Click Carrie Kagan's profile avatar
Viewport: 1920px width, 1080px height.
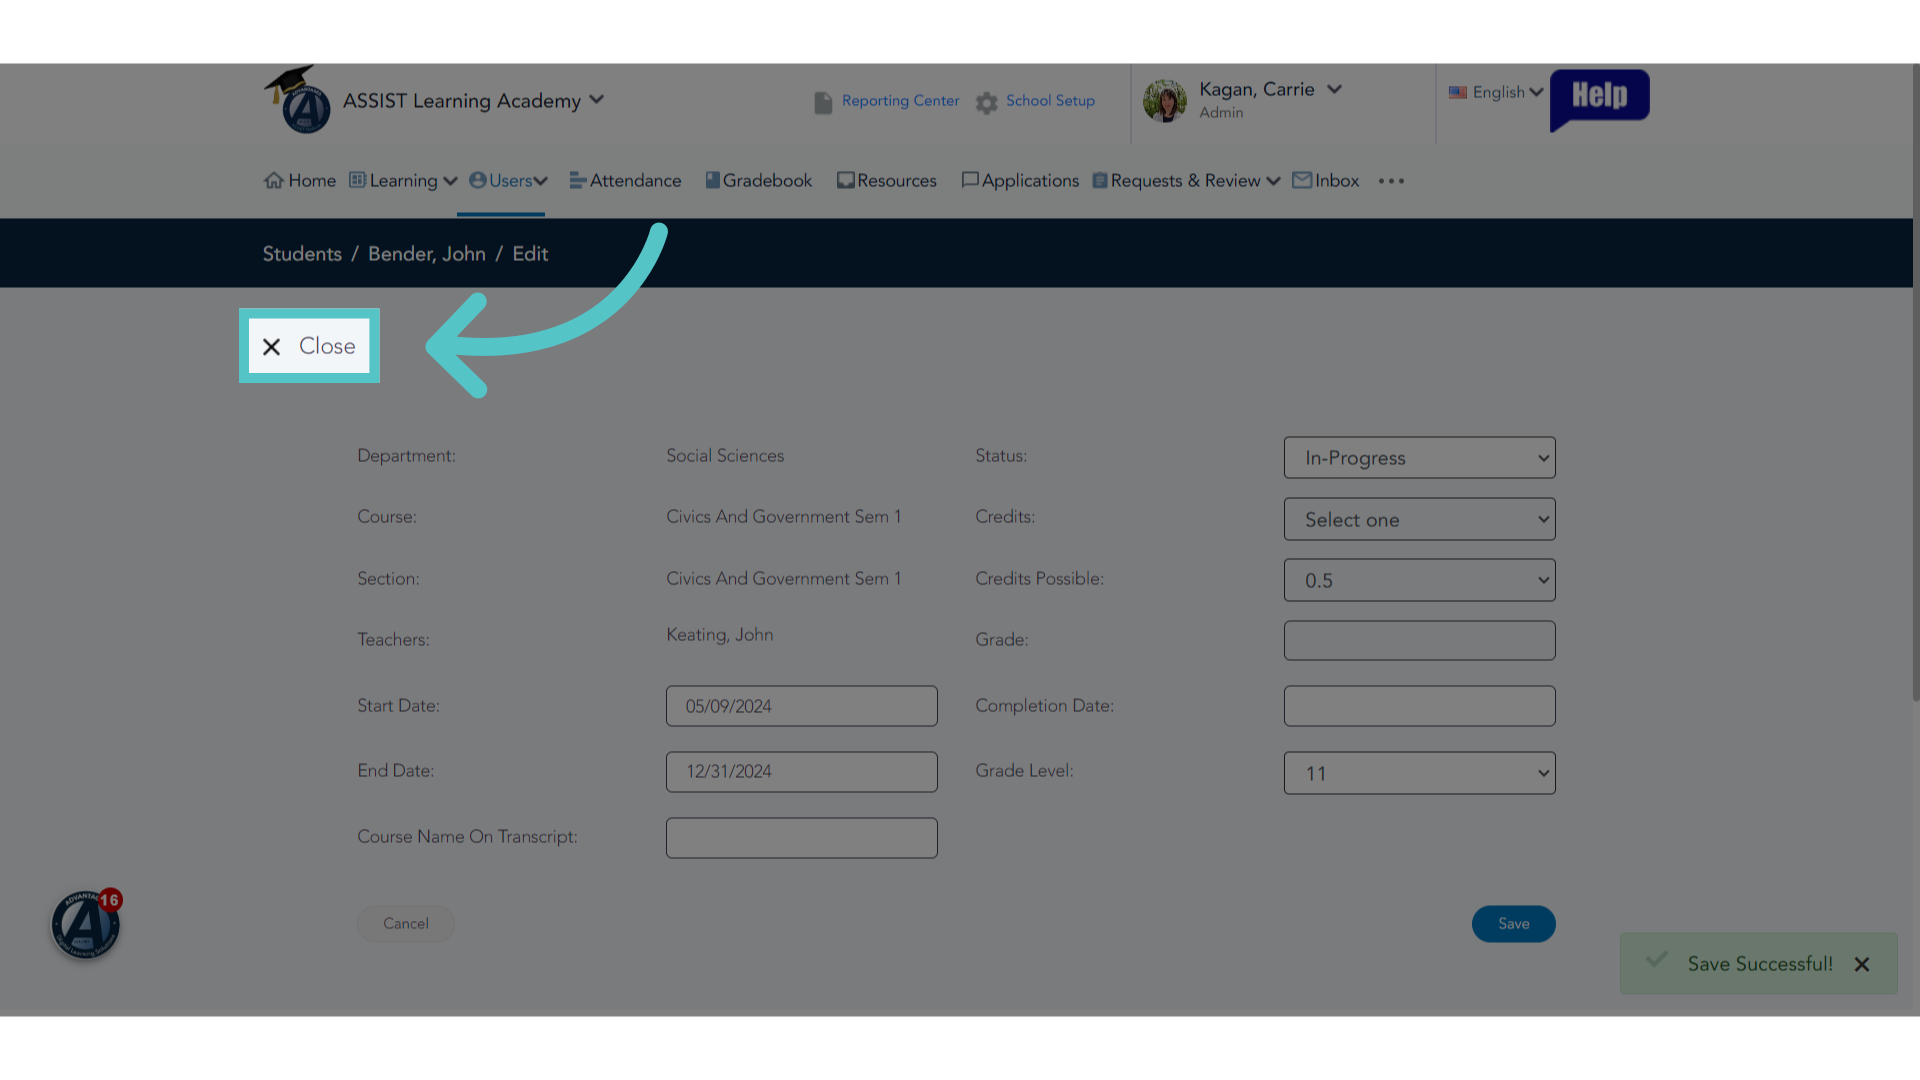click(x=1165, y=101)
